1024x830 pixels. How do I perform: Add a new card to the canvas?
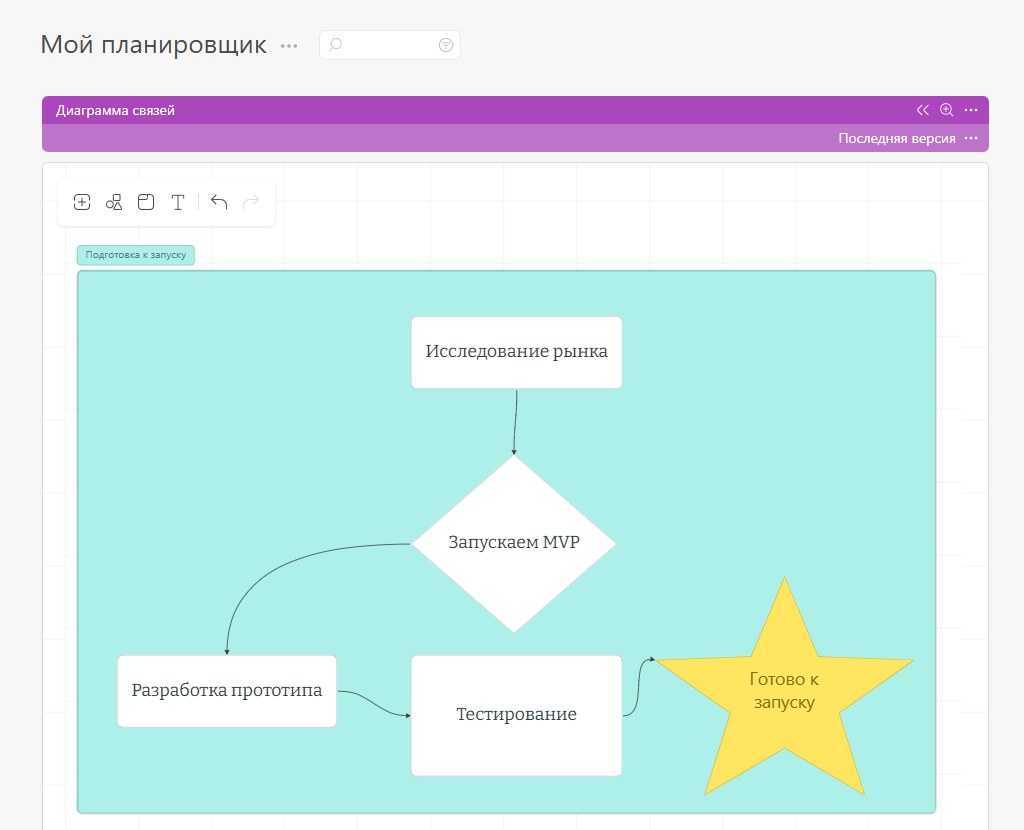pyautogui.click(x=82, y=202)
